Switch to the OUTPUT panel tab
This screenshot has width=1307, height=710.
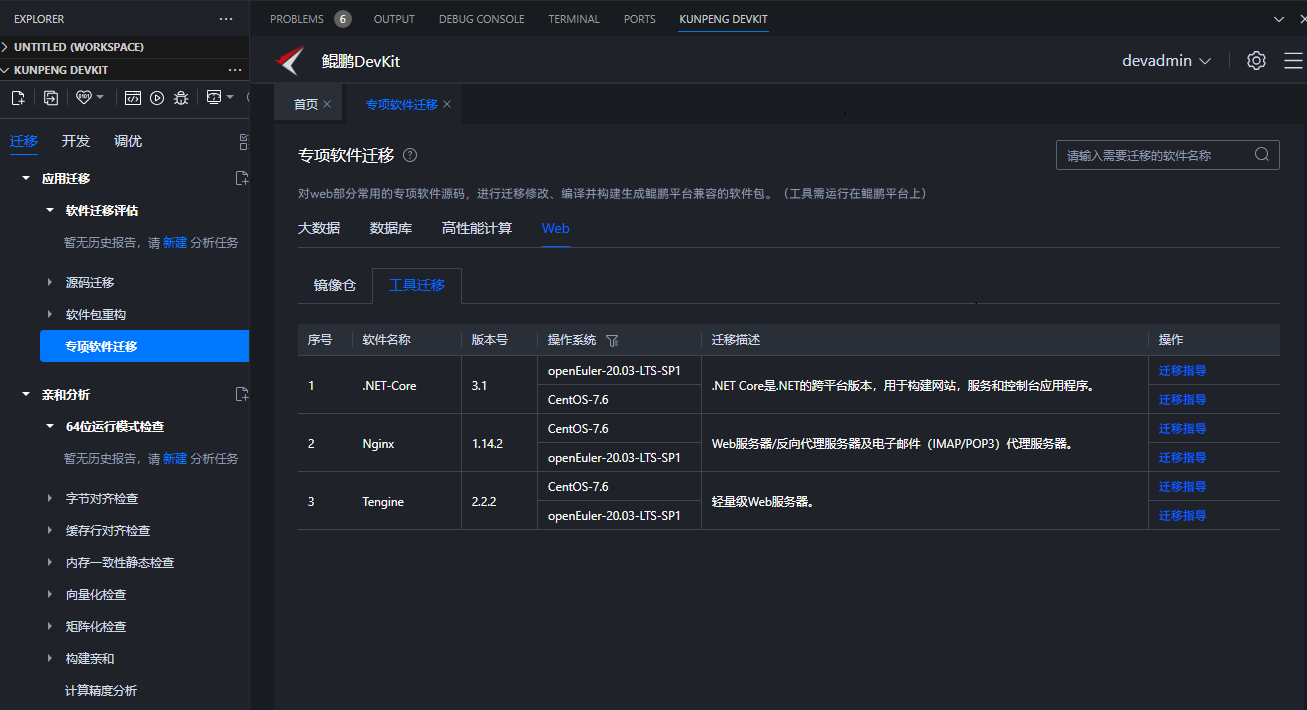394,19
